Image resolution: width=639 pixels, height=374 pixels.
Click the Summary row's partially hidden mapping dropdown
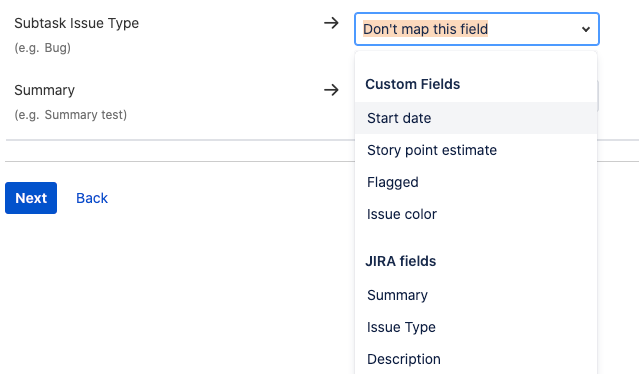click(598, 96)
